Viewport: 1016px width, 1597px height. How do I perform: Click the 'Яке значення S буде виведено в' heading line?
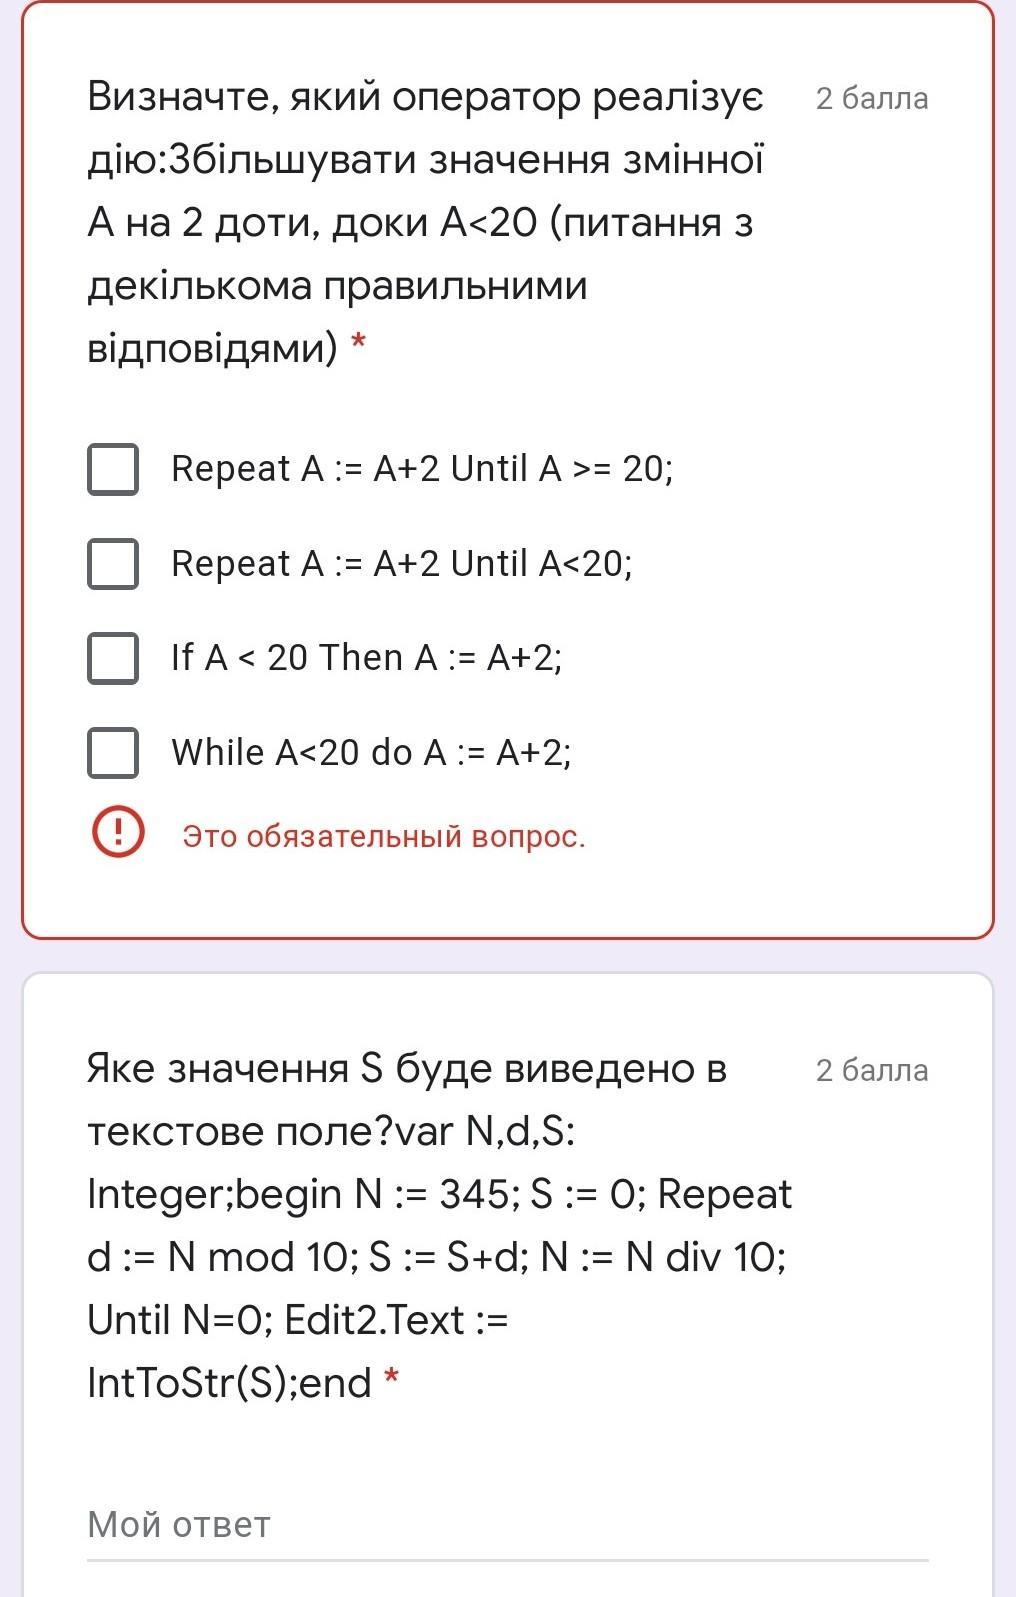pyautogui.click(x=407, y=1069)
